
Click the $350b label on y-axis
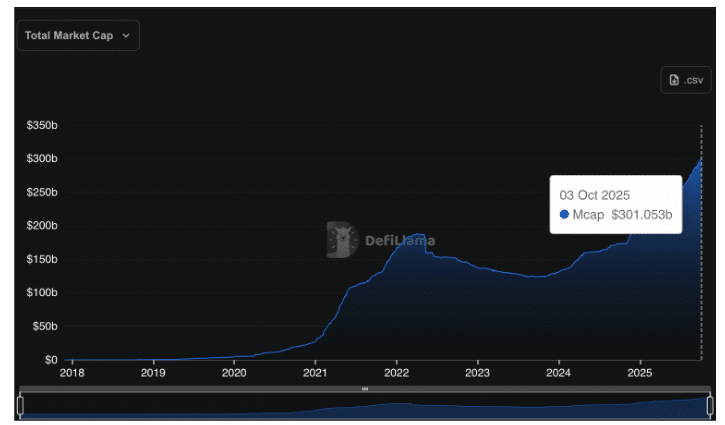coord(42,126)
